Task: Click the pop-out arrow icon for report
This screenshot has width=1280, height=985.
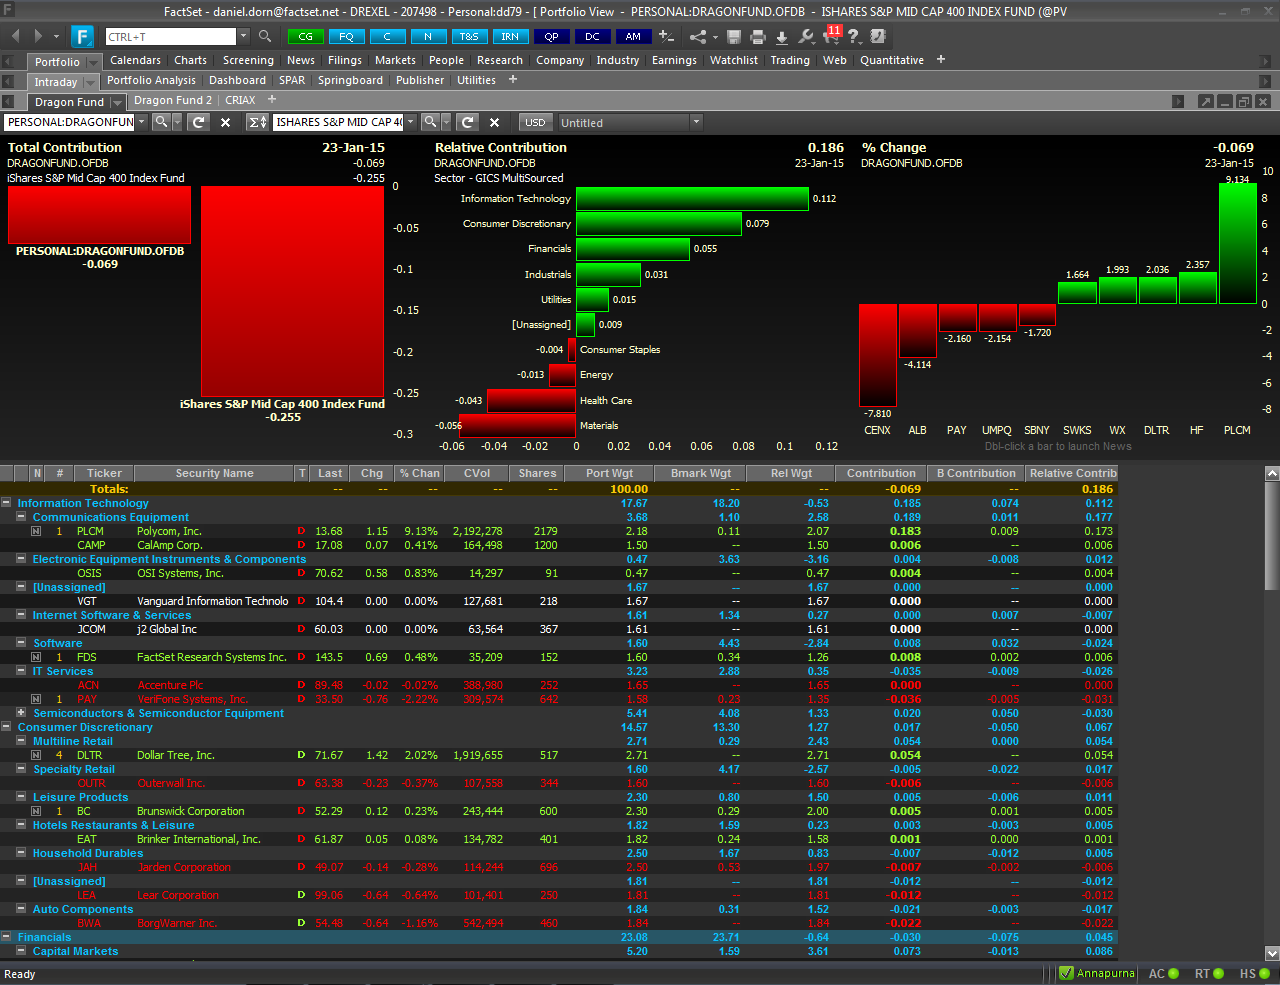Action: tap(1205, 102)
